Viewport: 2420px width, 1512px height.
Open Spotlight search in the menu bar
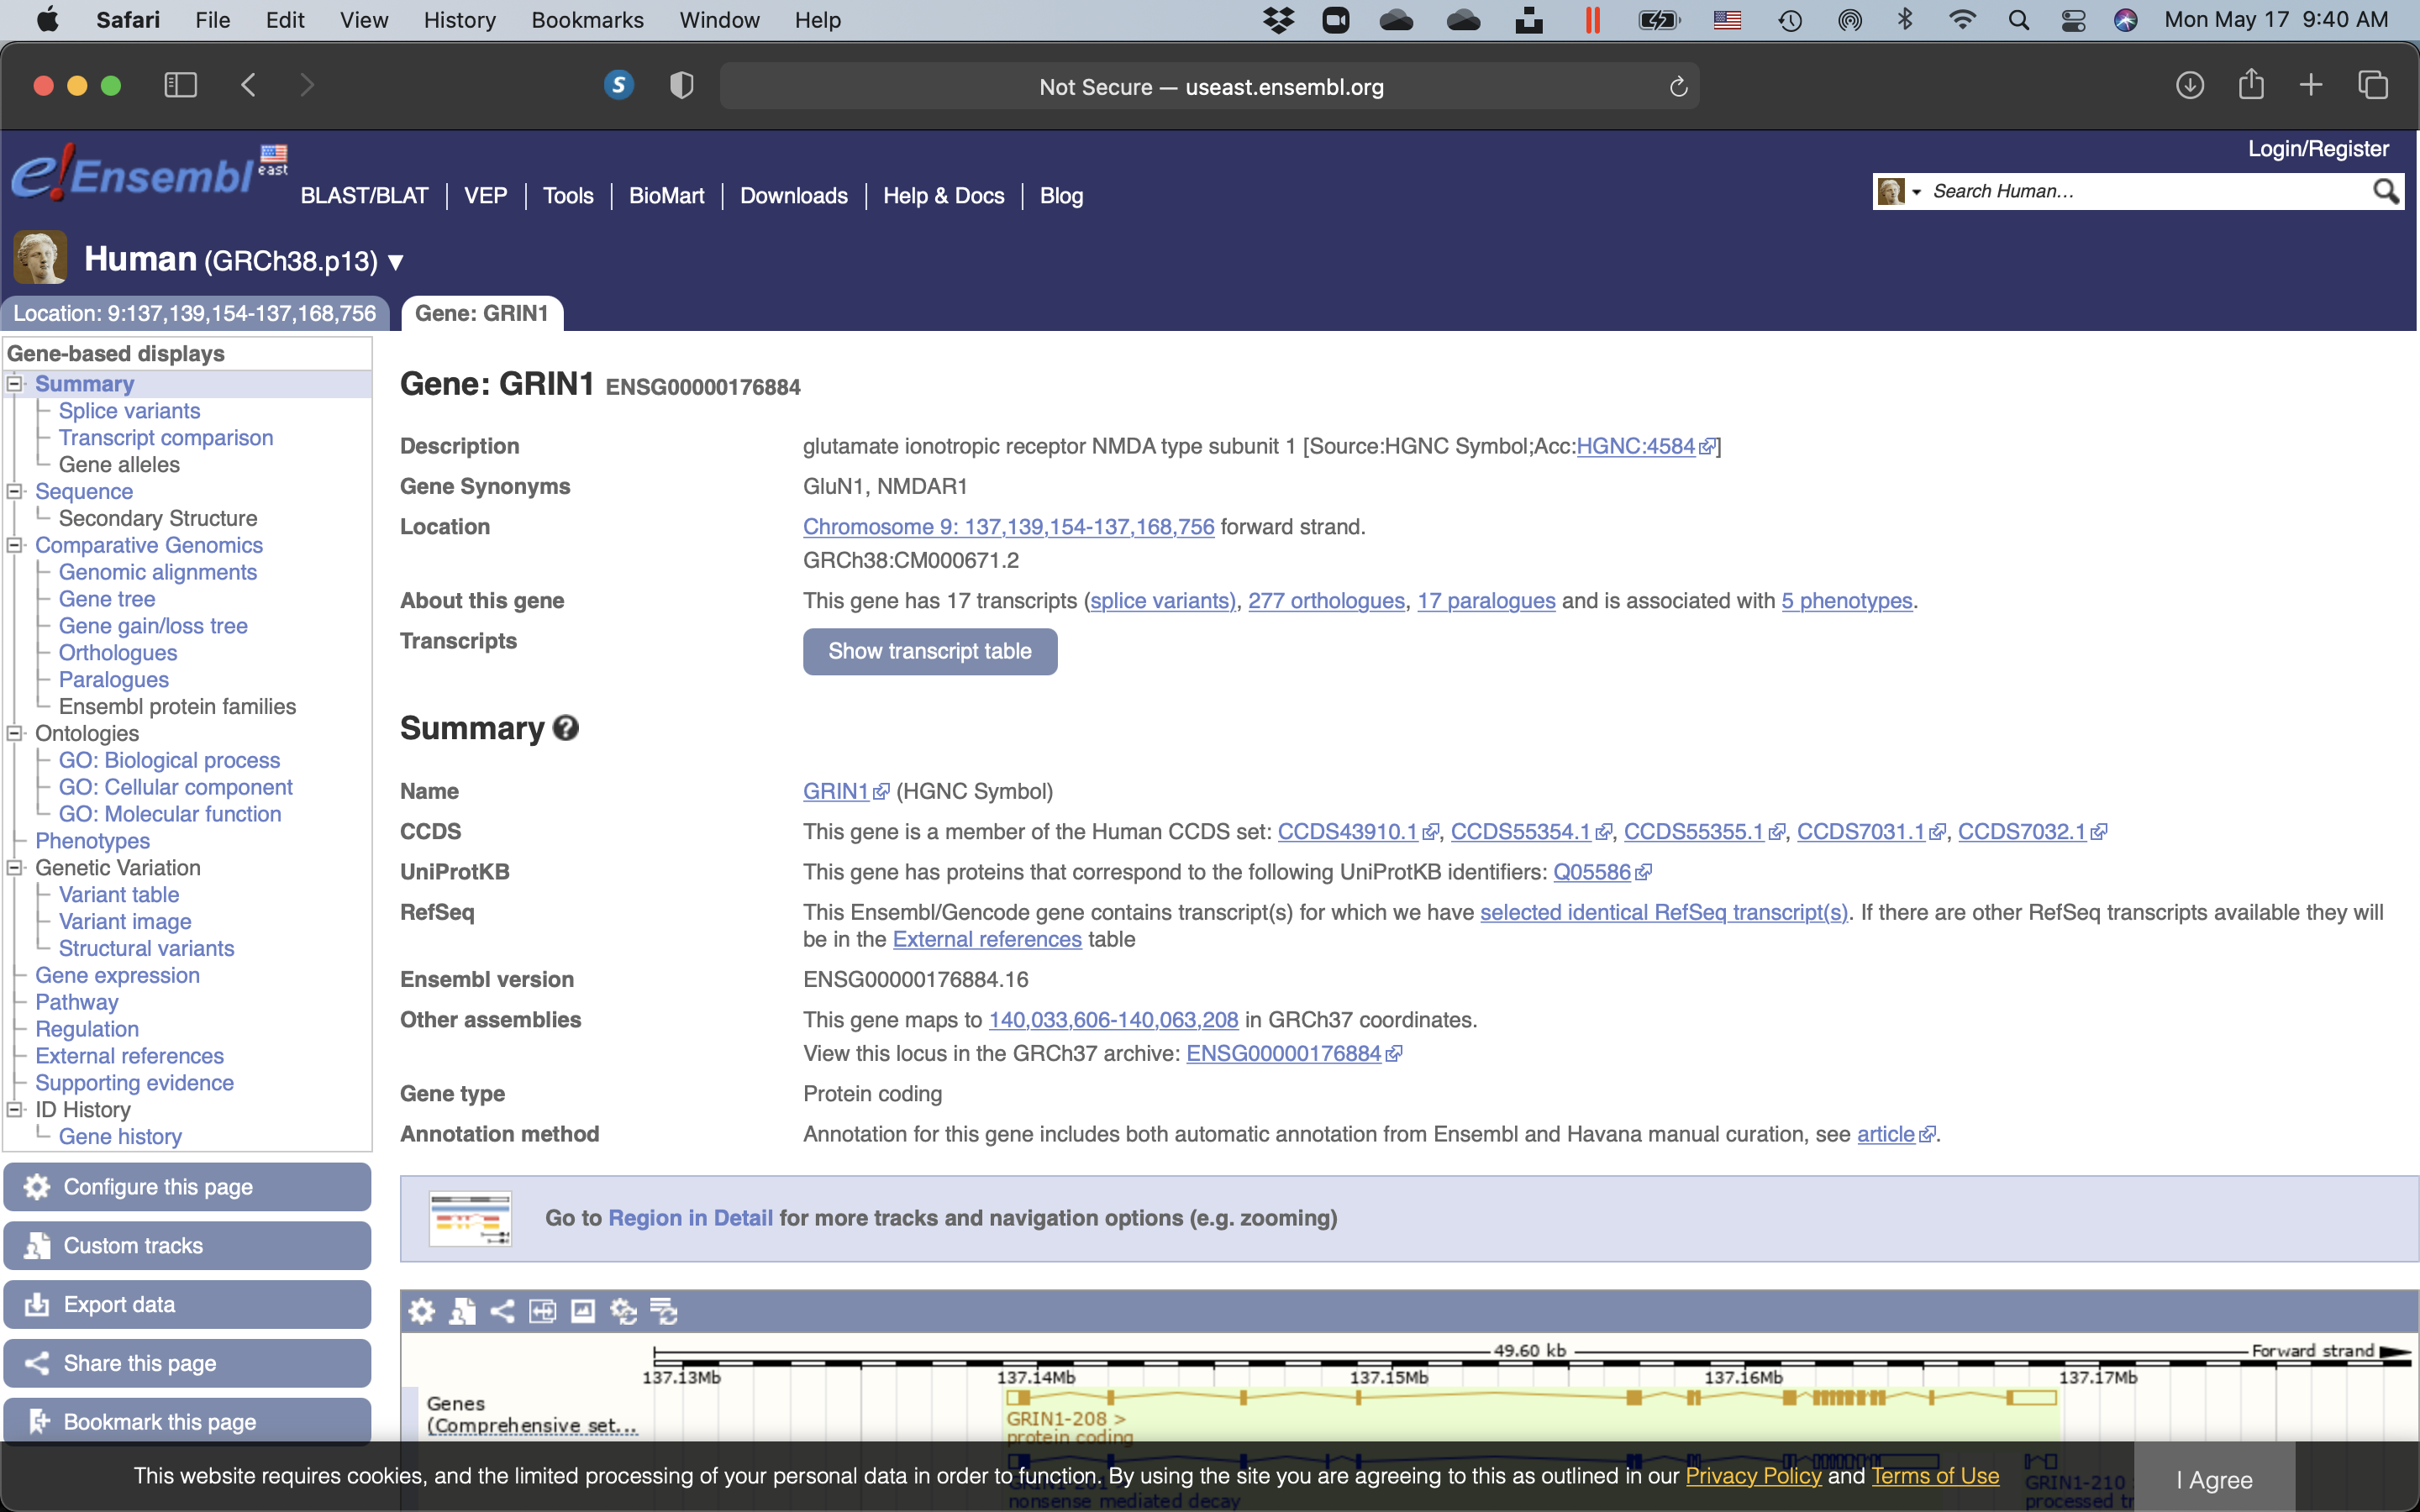[x=2019, y=20]
